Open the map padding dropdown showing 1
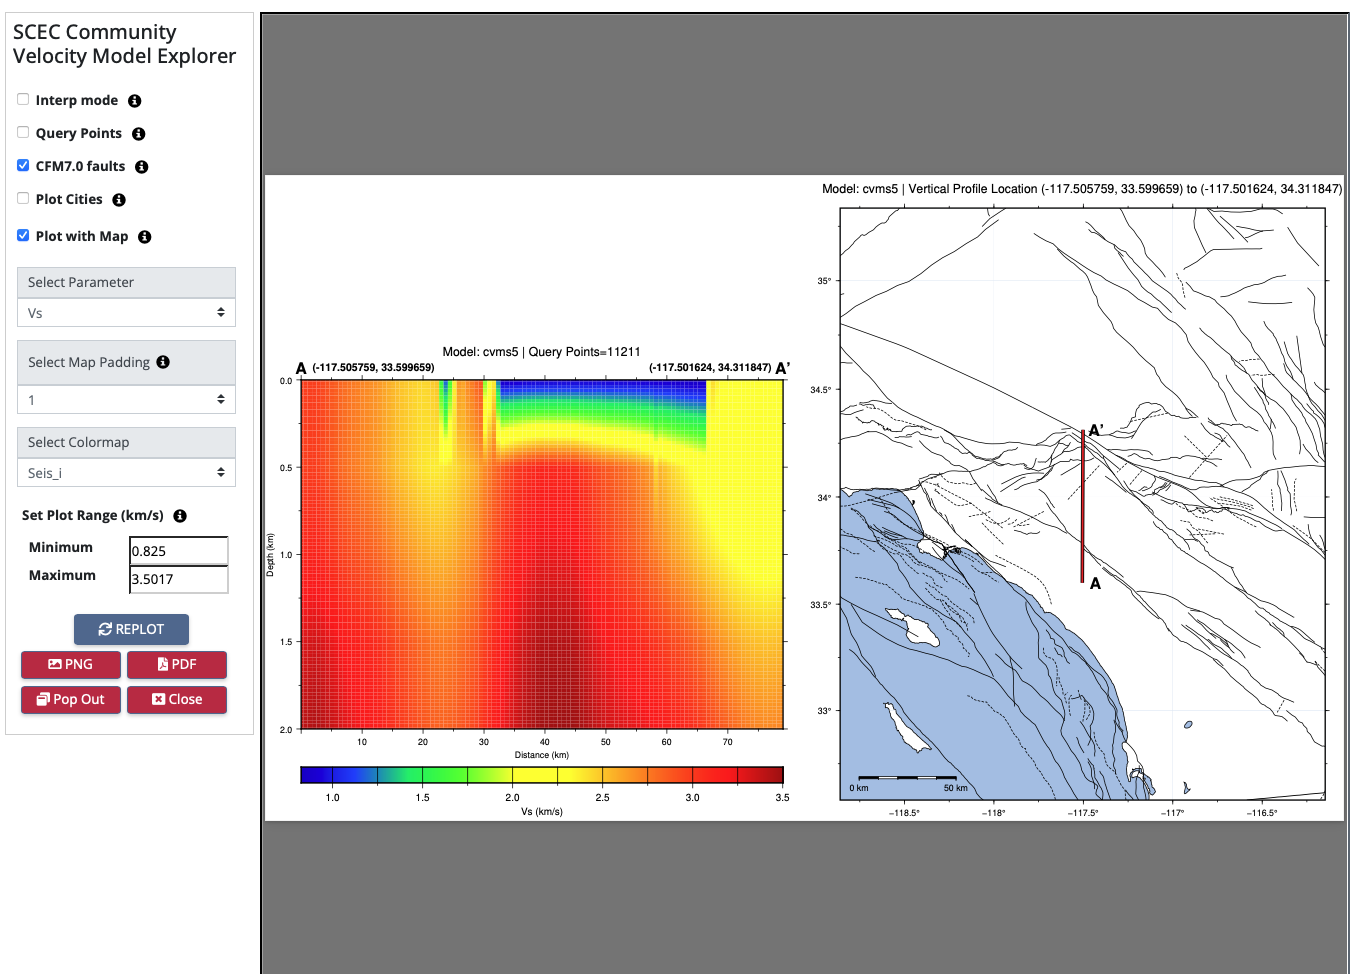 126,400
